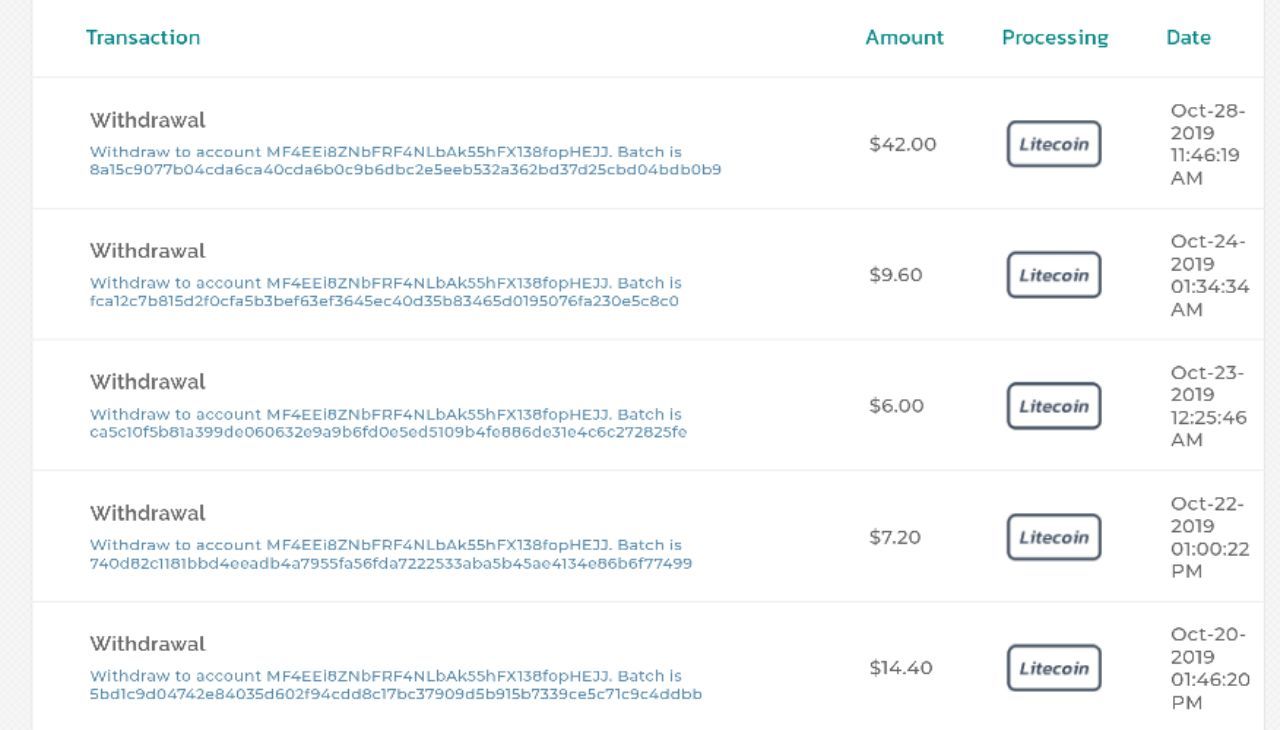Open batch hash link starting with fca12c7b
The width and height of the screenshot is (1280, 730).
384,301
